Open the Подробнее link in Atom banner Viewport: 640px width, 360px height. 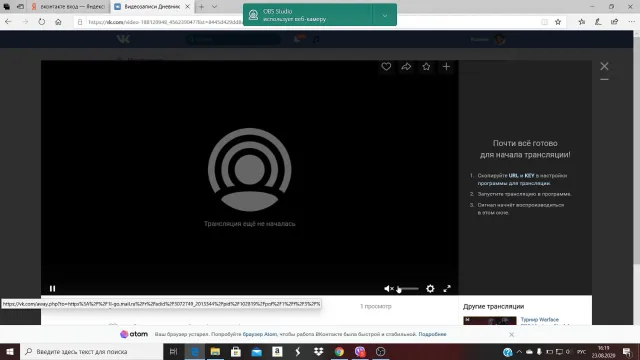pyautogui.click(x=432, y=334)
